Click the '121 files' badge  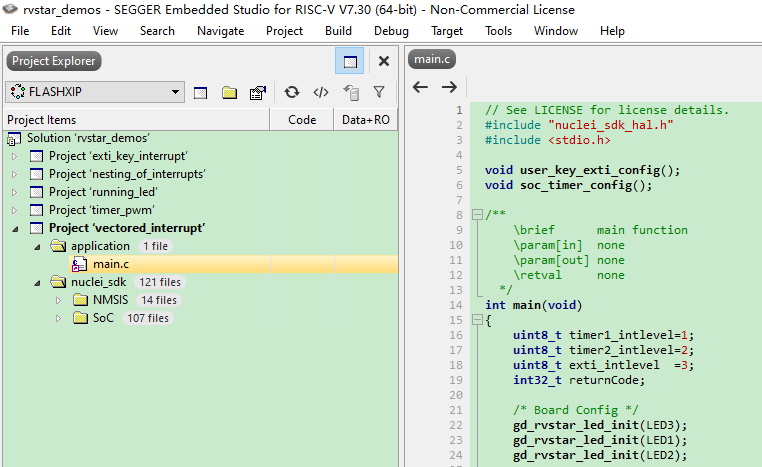point(160,282)
